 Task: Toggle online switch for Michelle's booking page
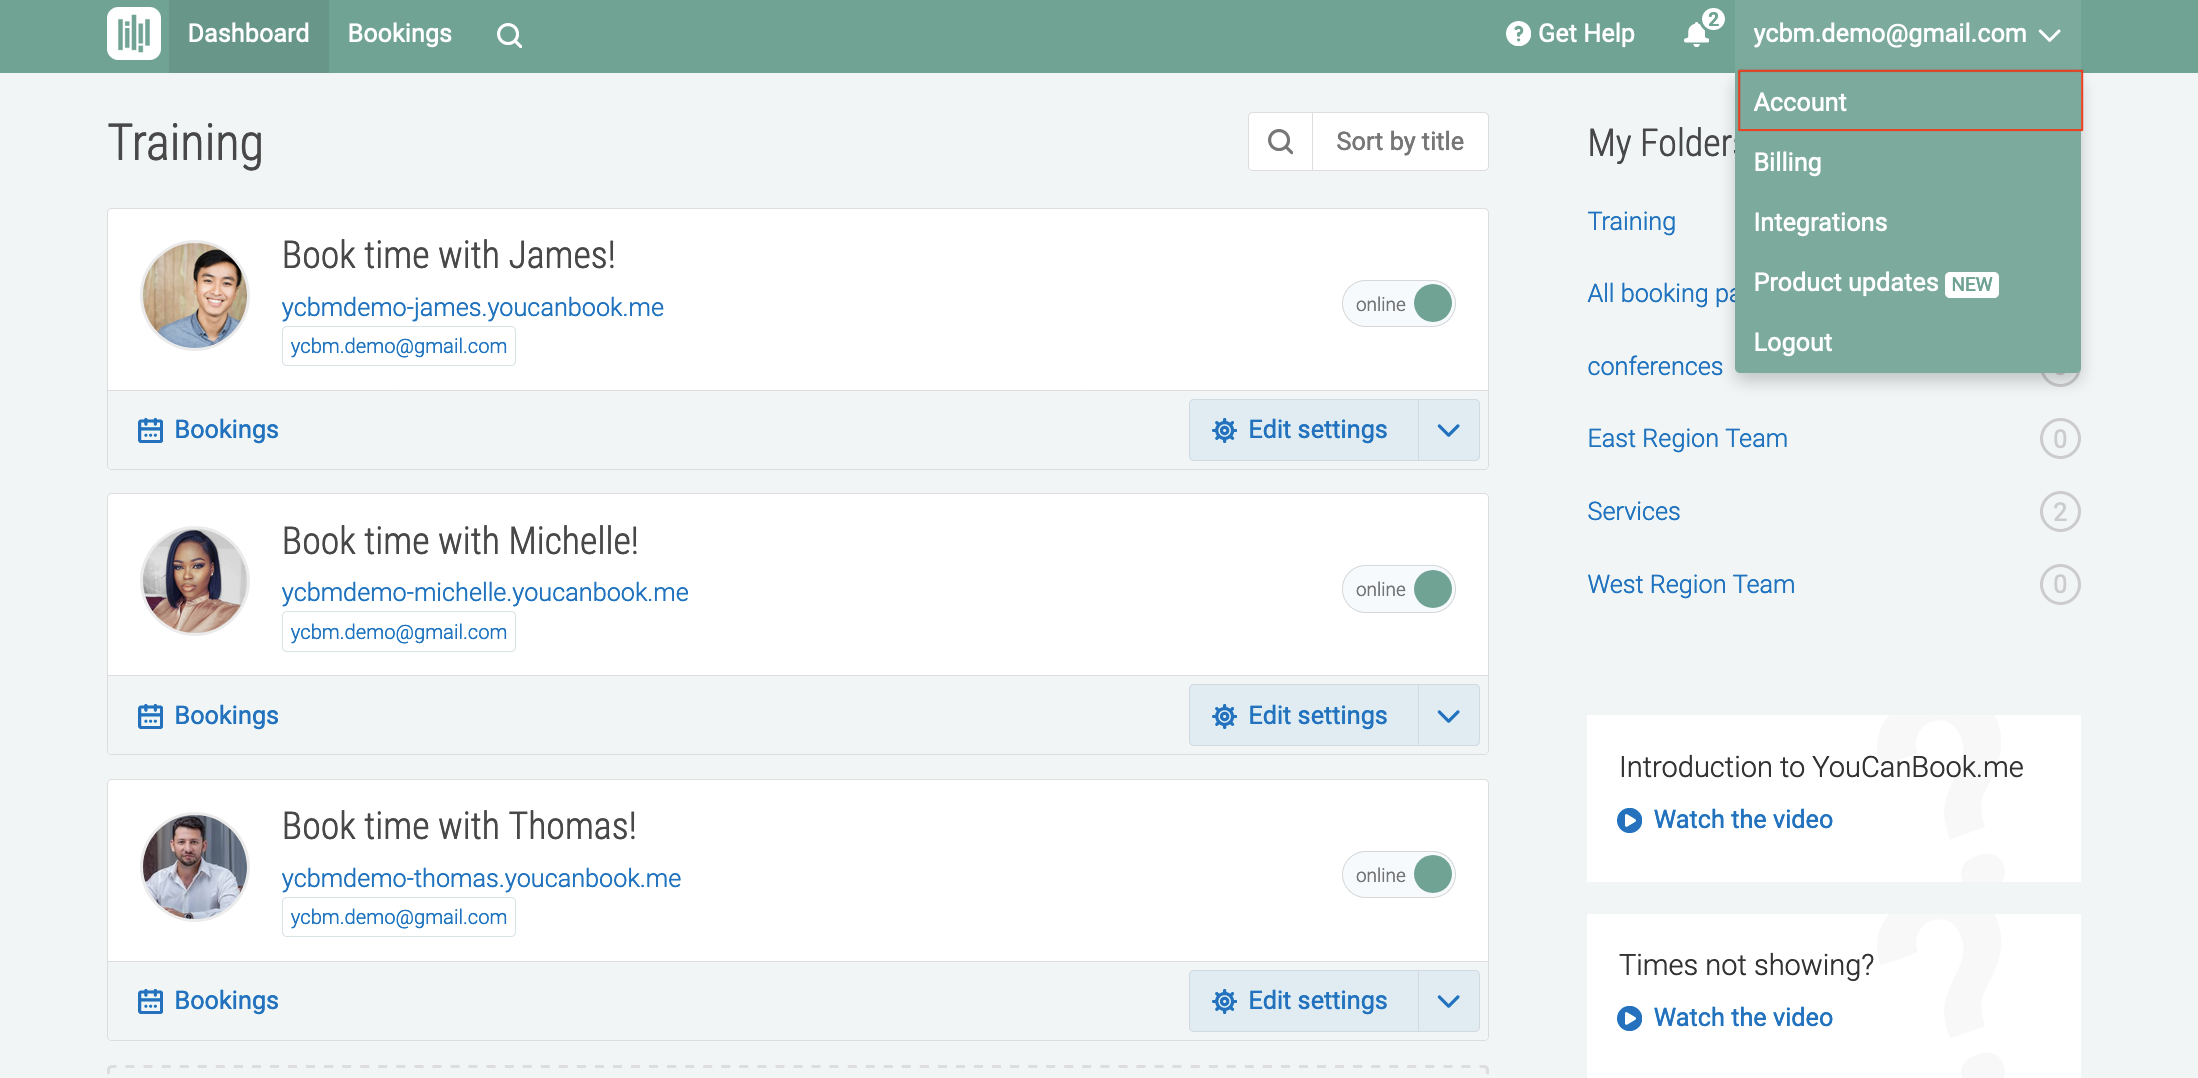click(x=1398, y=589)
